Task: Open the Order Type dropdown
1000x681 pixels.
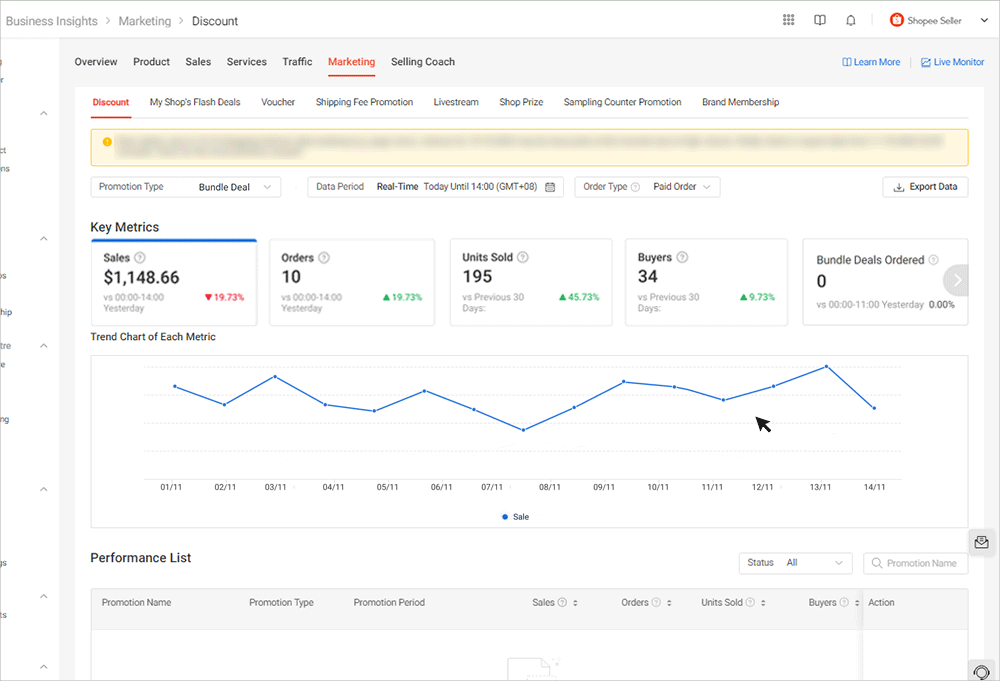Action: 647,187
